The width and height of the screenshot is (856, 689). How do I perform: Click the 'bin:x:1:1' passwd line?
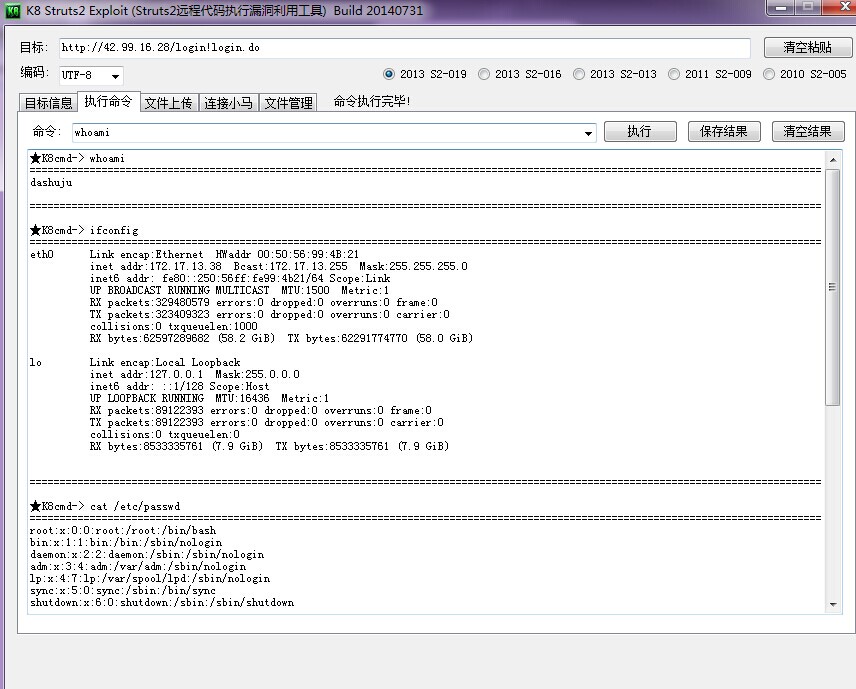[x=126, y=542]
